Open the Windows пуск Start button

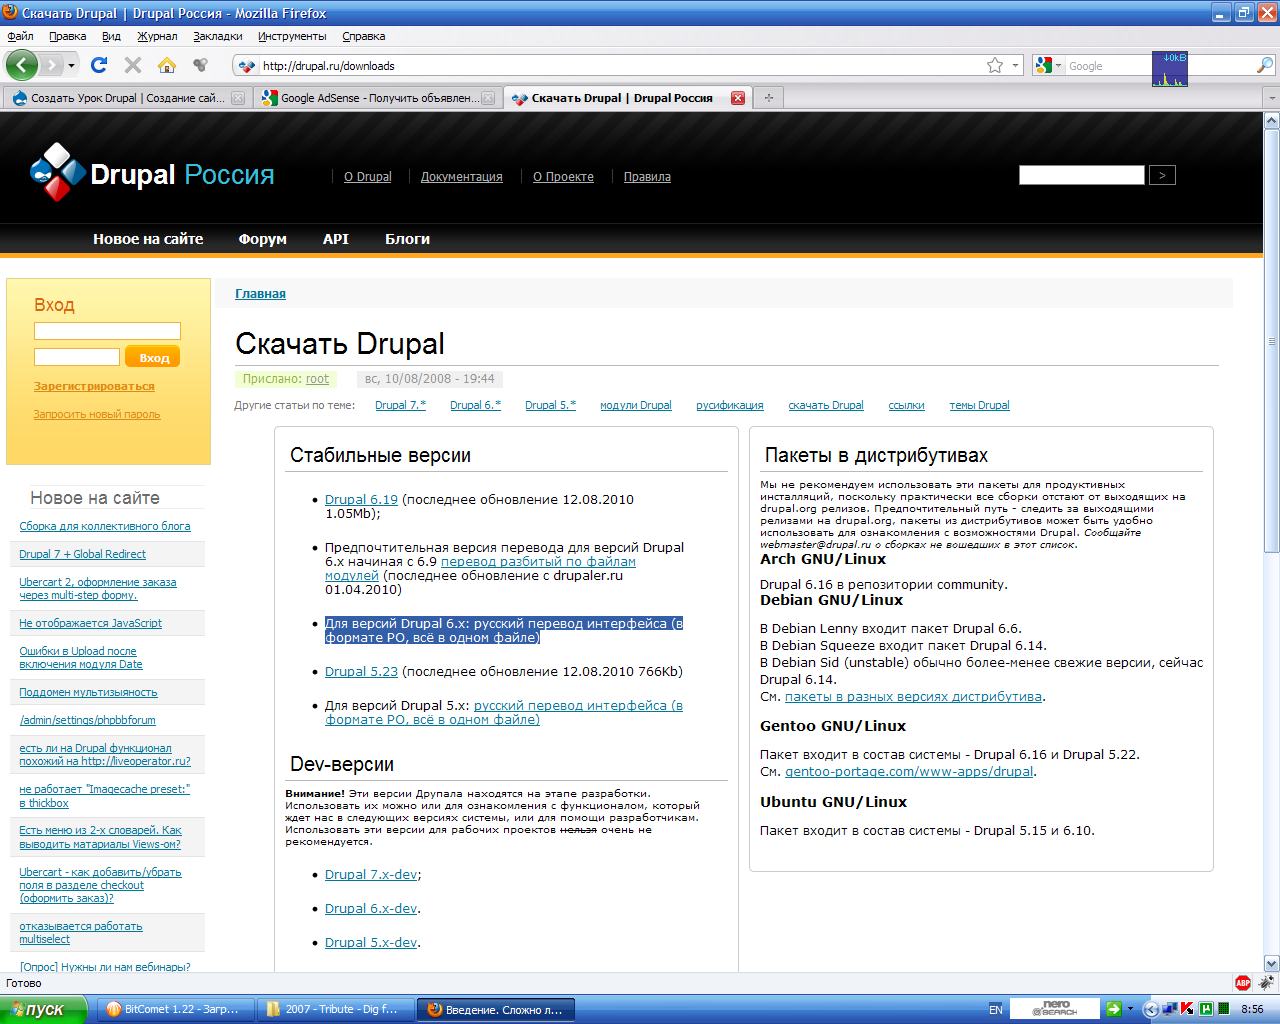44,1009
